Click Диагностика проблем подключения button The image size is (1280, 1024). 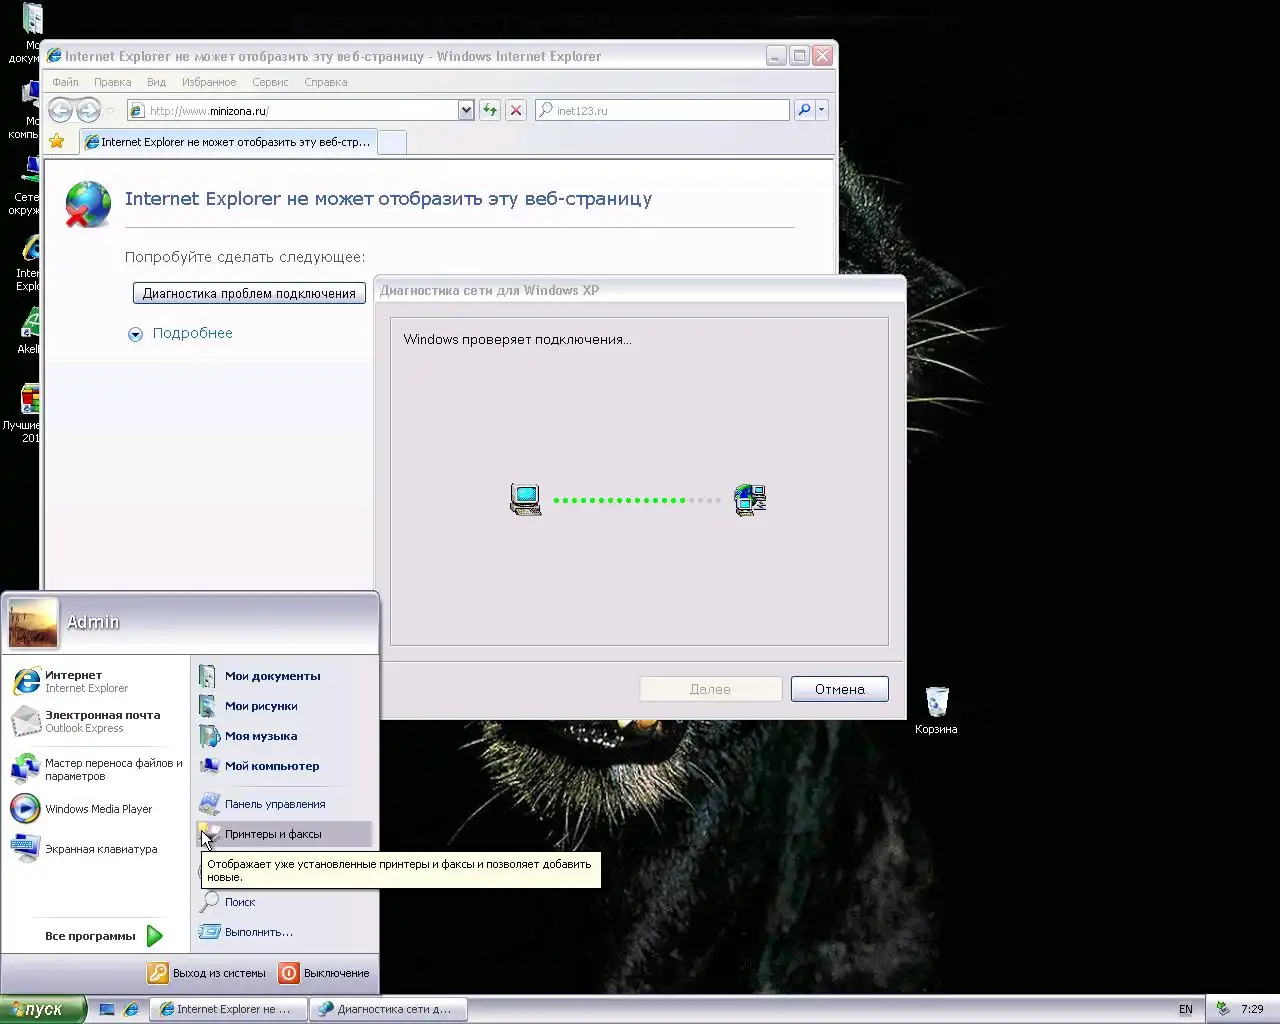click(249, 293)
